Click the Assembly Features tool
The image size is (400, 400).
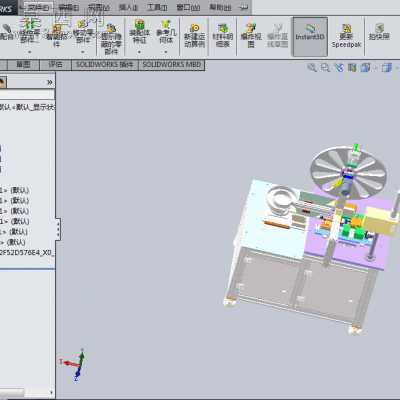click(139, 31)
